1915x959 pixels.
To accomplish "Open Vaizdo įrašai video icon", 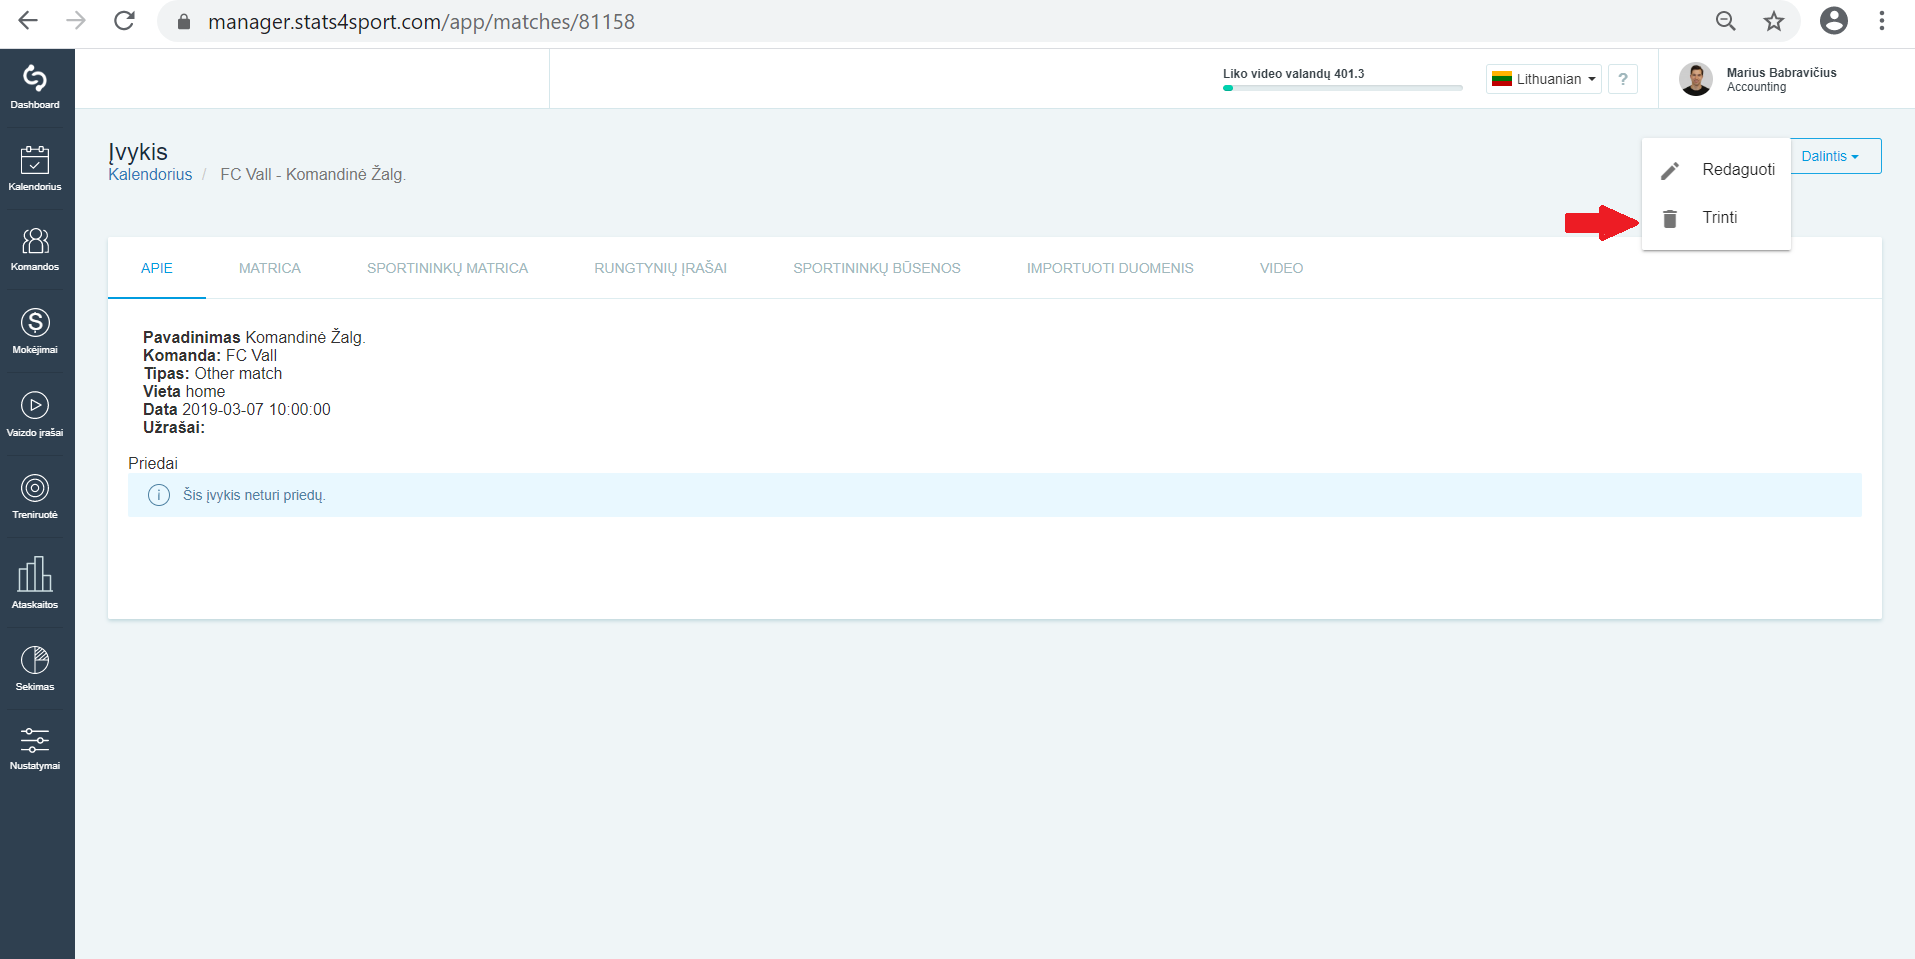I will pyautogui.click(x=35, y=414).
